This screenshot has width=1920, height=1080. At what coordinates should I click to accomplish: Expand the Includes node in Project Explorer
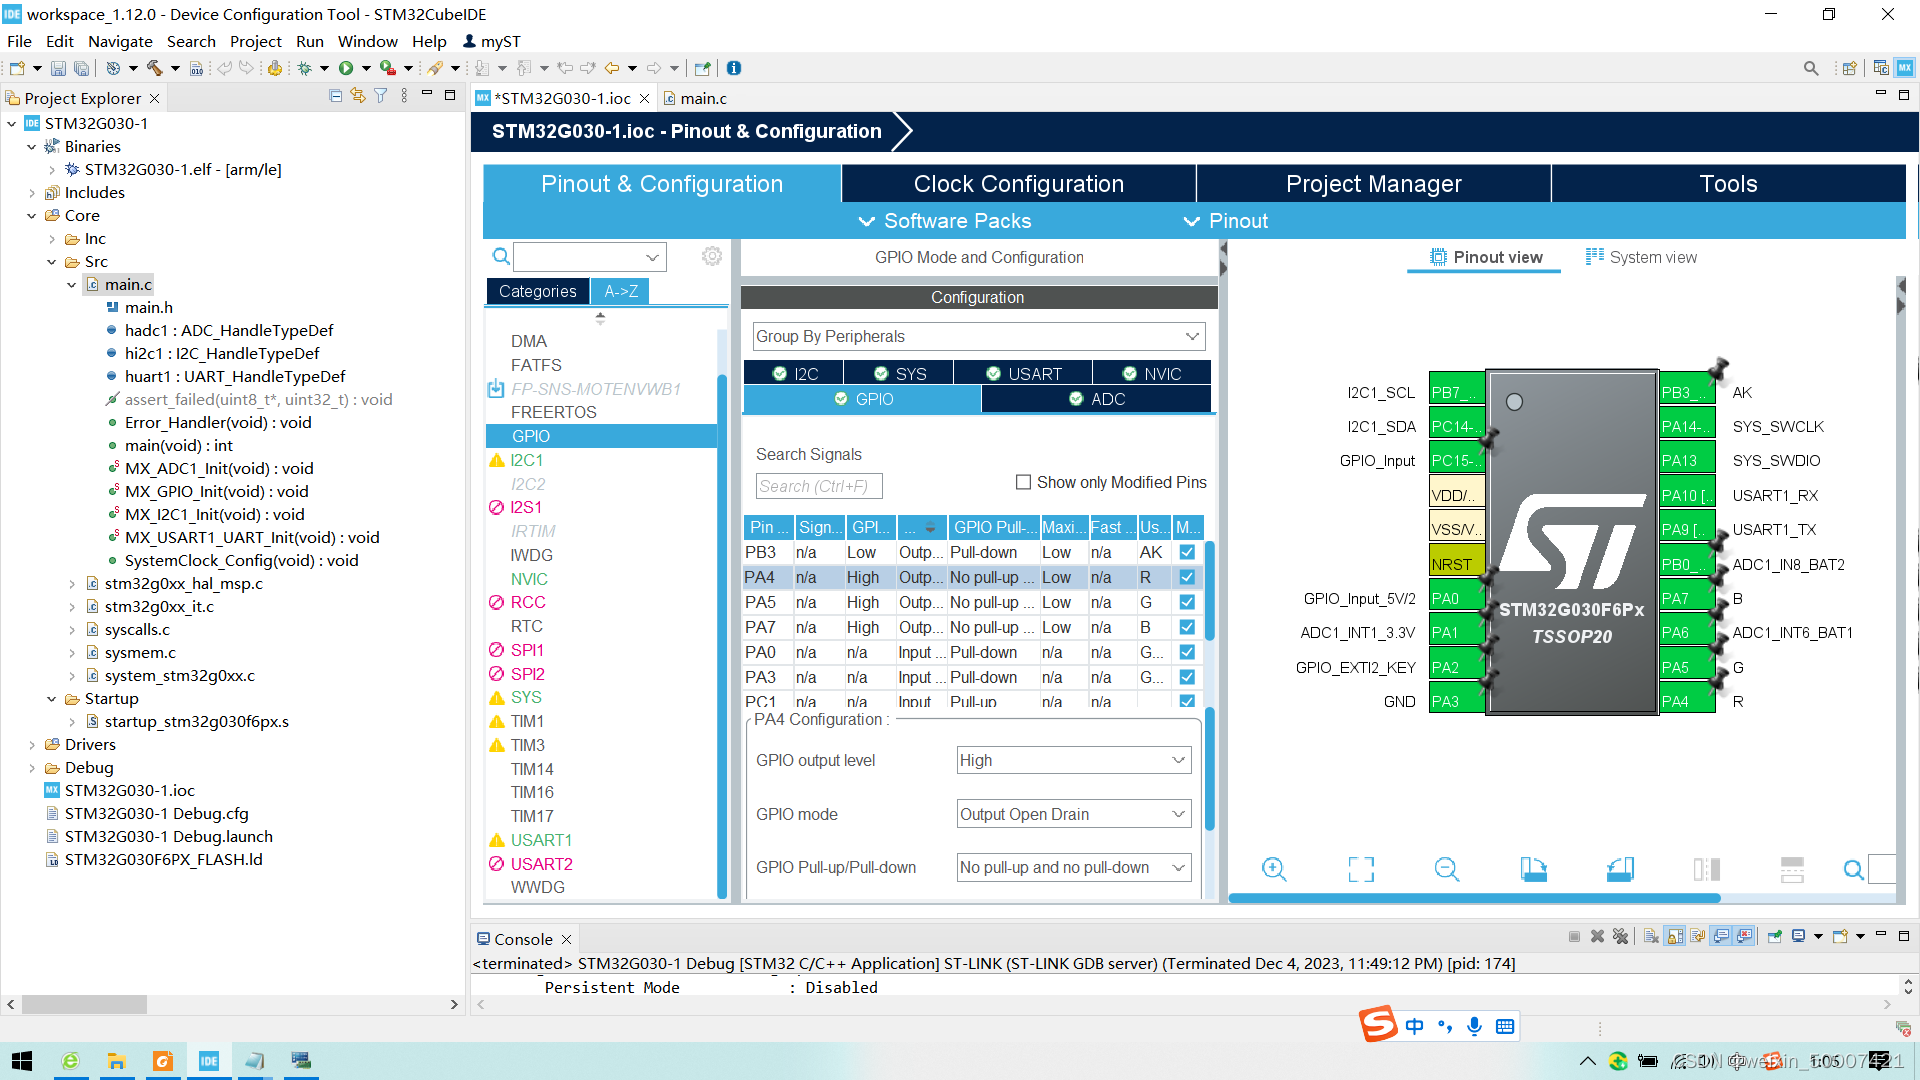coord(31,193)
